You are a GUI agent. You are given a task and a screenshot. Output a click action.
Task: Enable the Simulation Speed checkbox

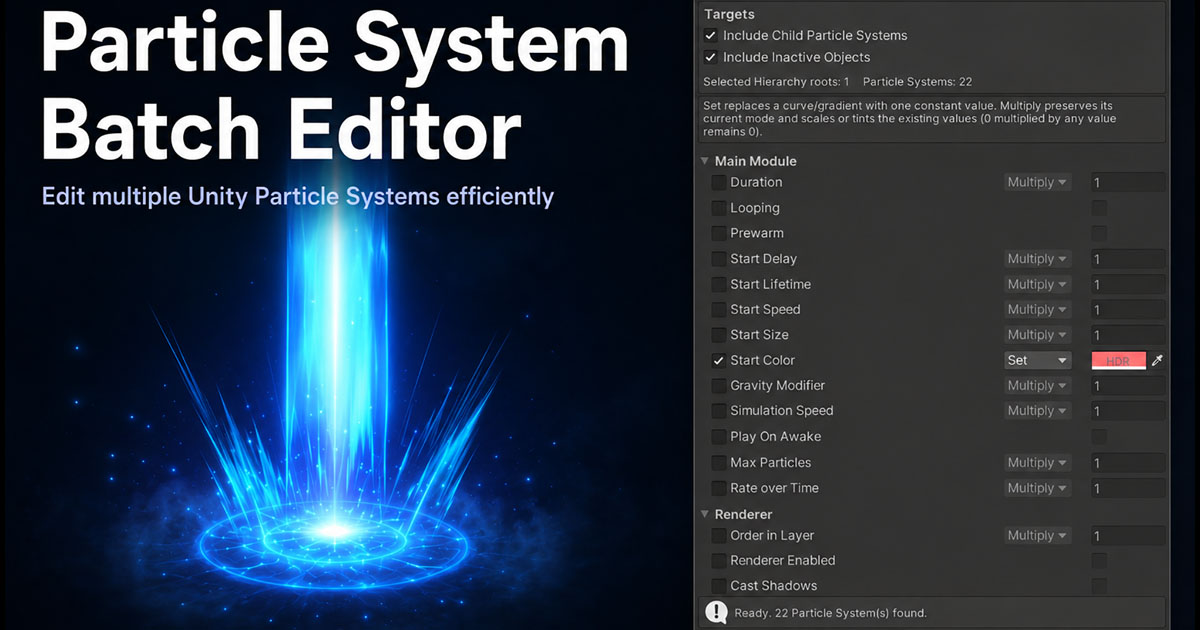719,411
